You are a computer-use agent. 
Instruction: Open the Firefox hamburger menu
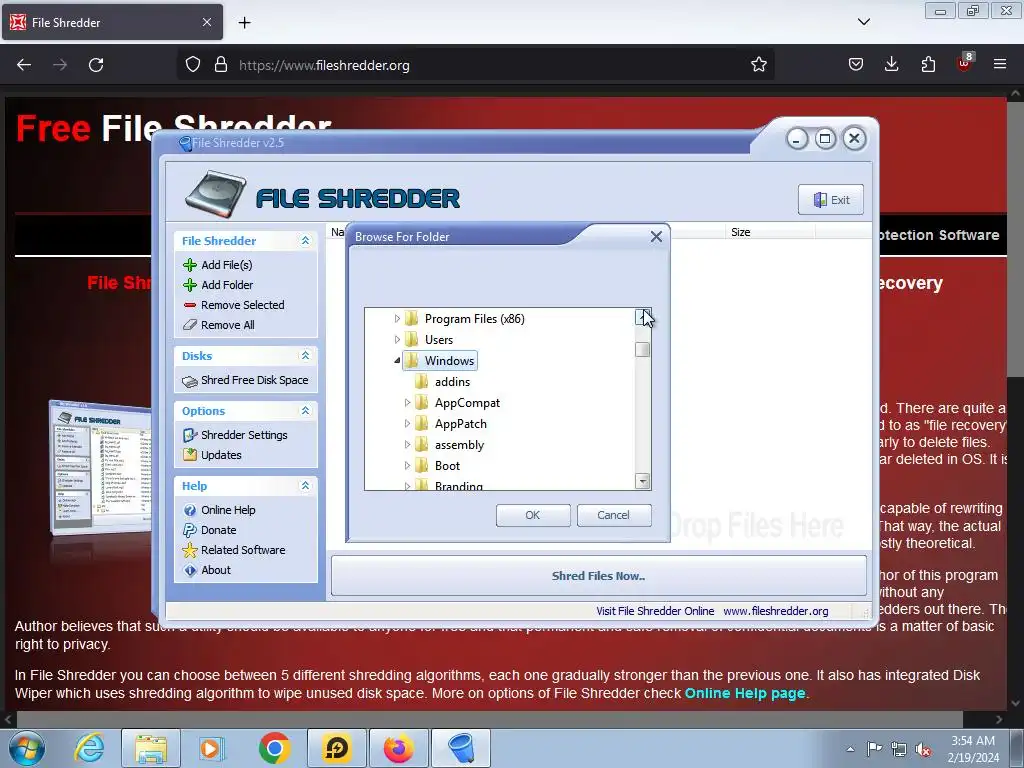[1000, 64]
